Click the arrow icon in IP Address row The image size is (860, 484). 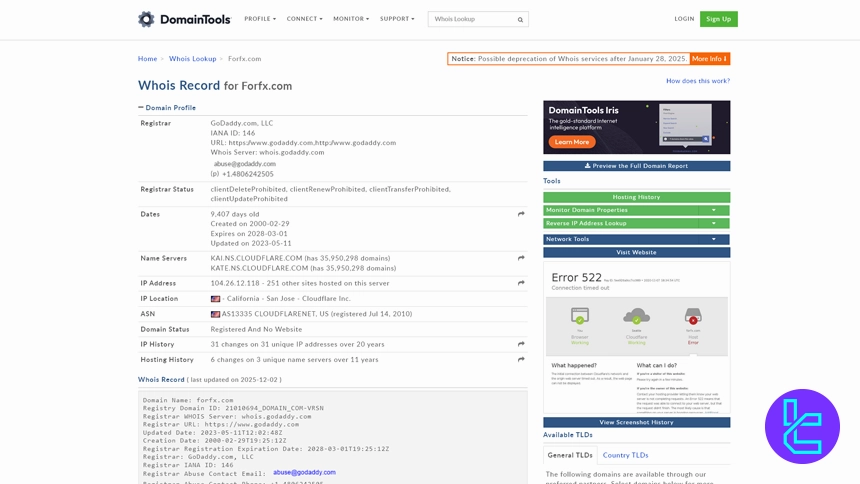point(521,283)
